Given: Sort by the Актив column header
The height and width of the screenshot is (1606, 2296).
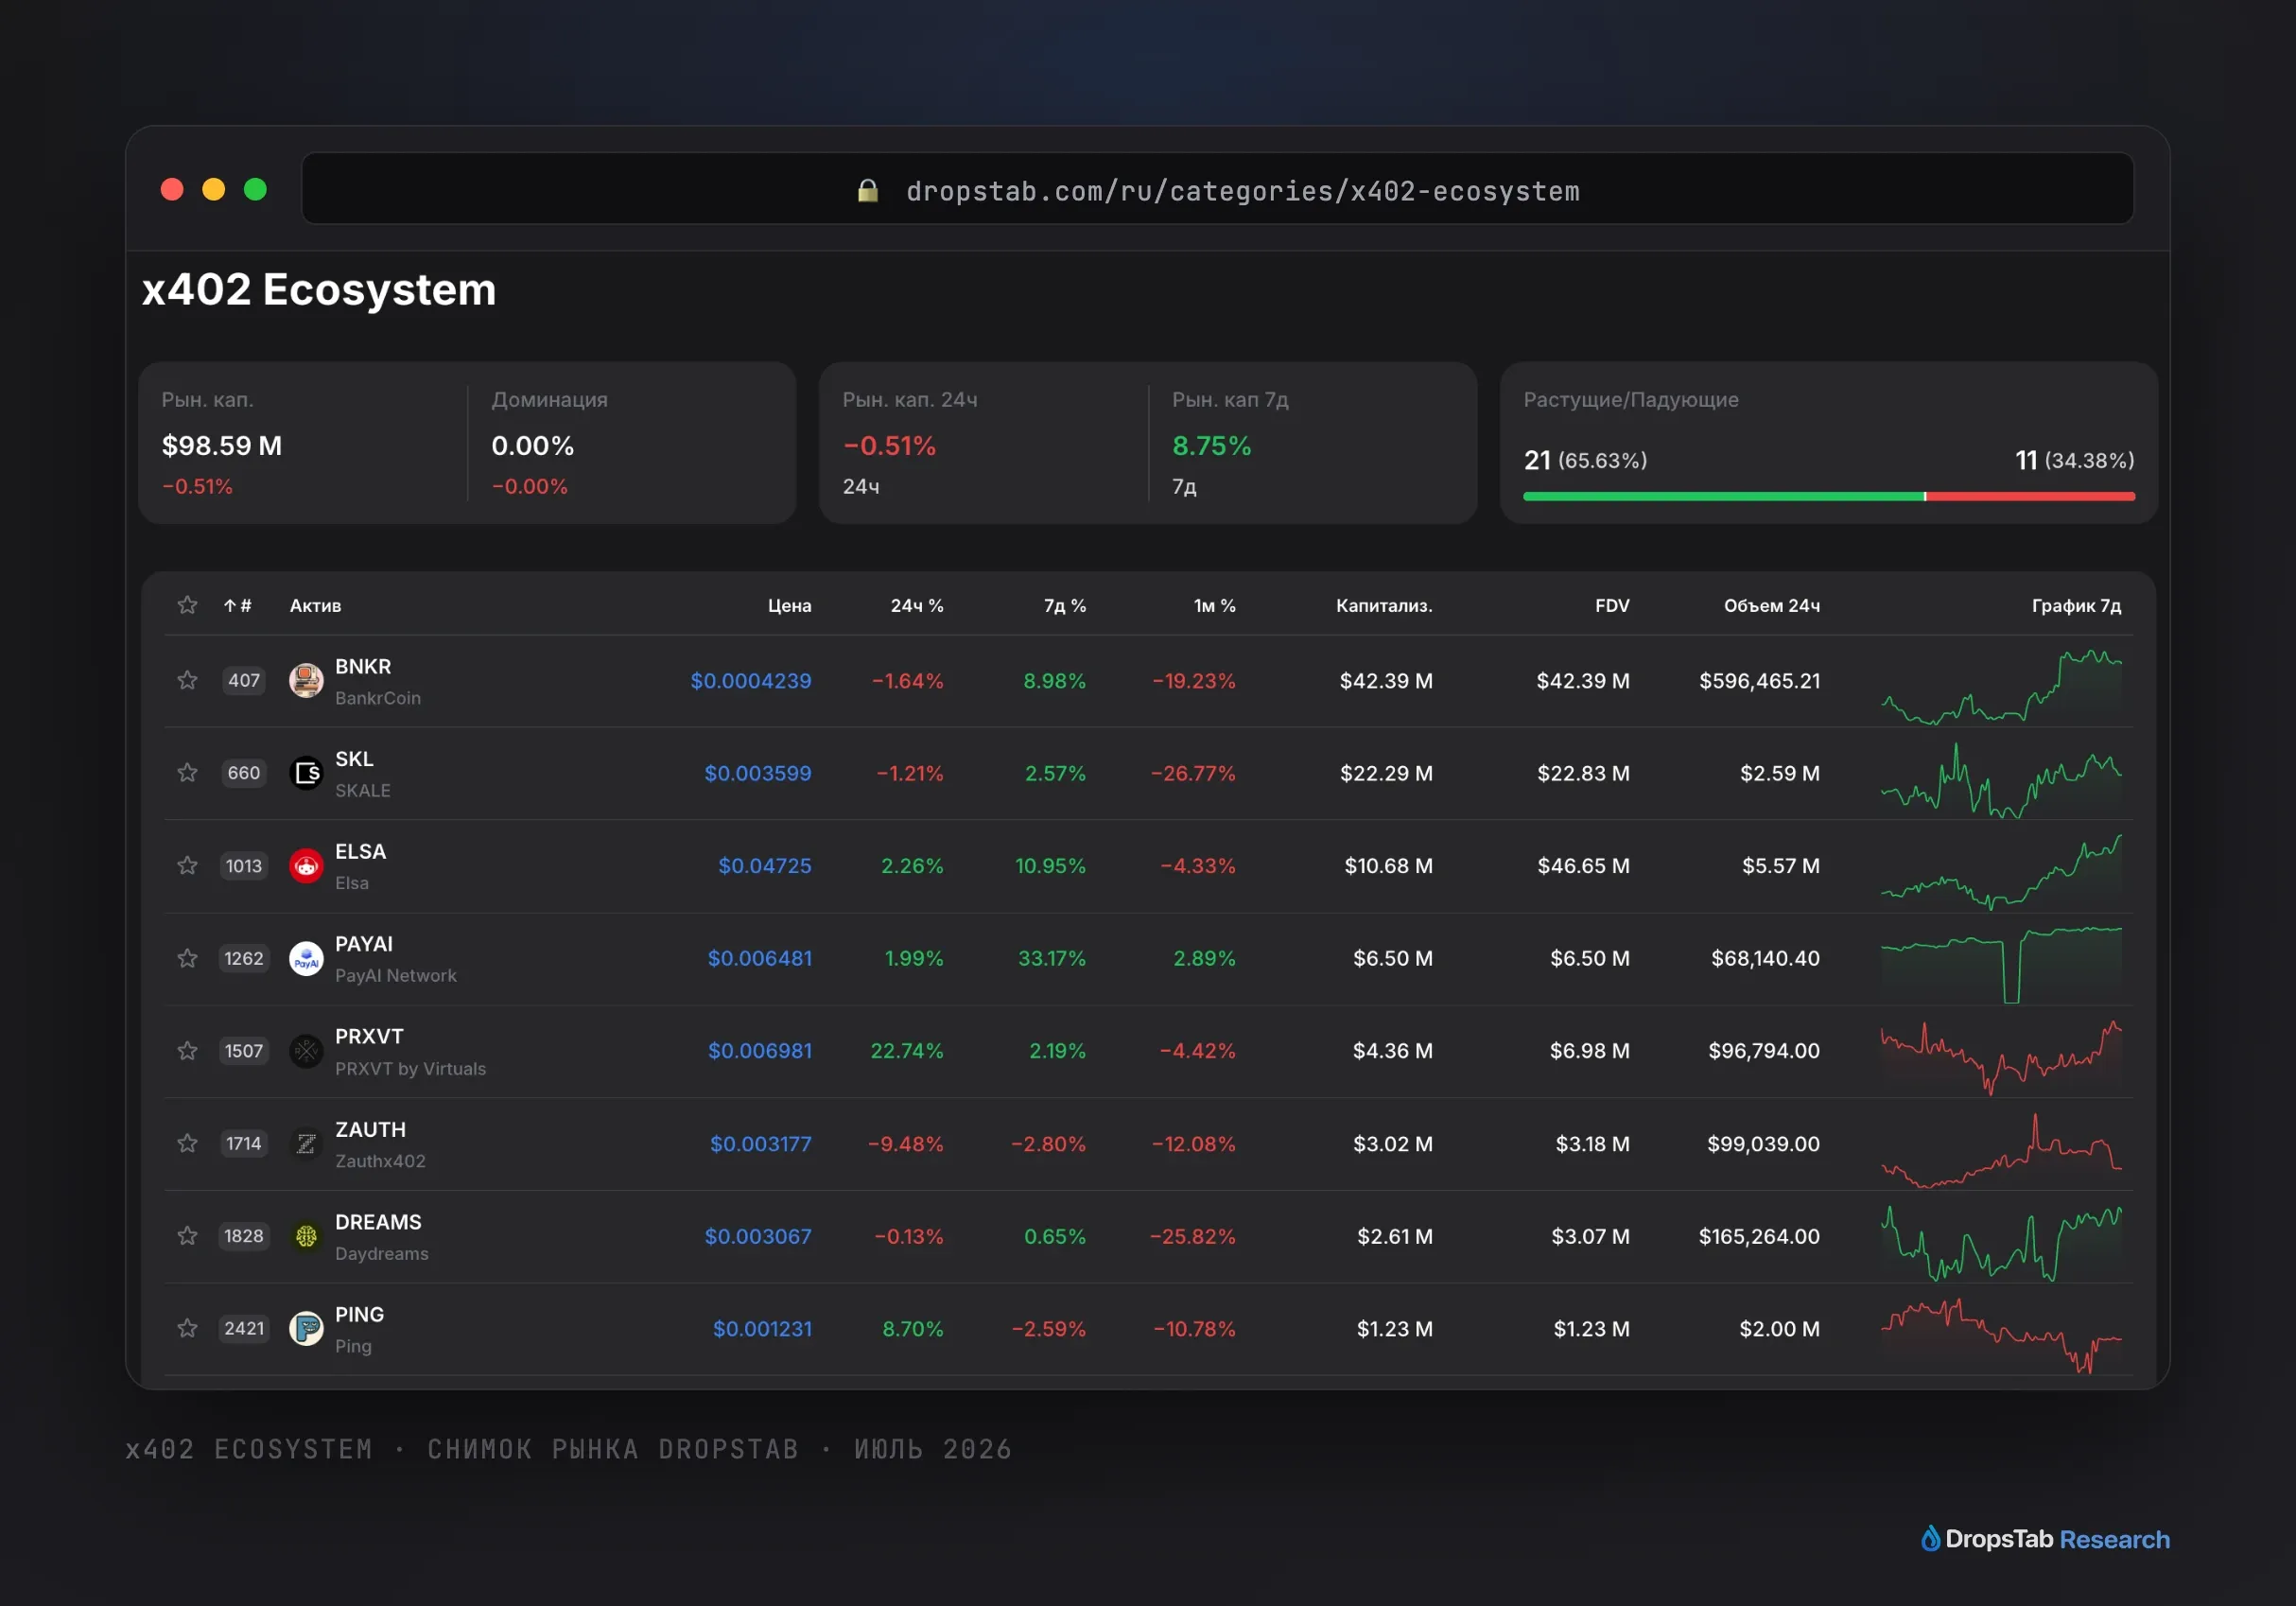Looking at the screenshot, I should [x=315, y=605].
